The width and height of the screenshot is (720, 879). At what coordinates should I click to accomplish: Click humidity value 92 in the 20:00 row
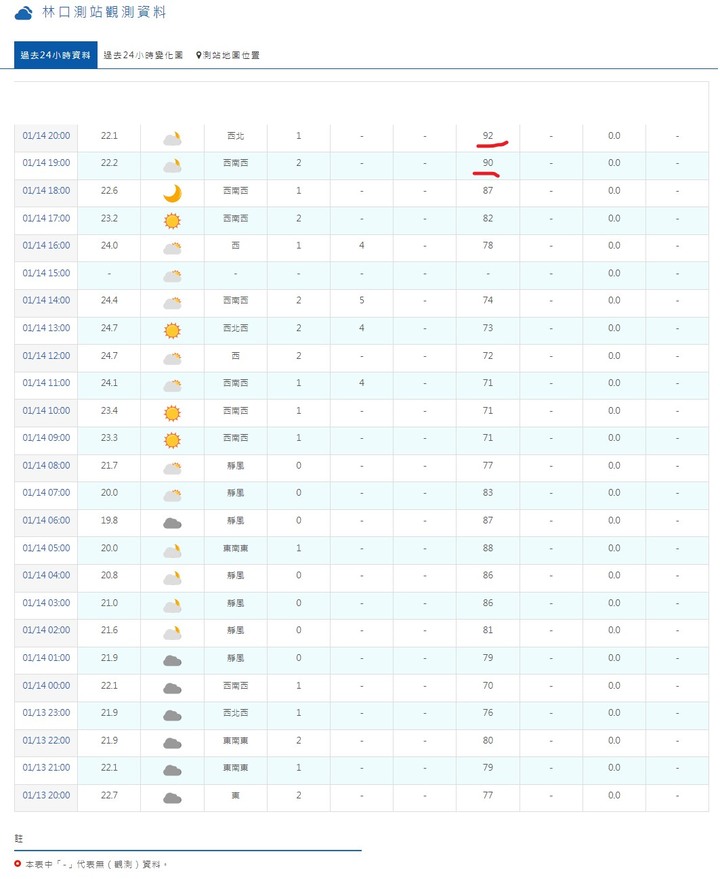coord(488,136)
